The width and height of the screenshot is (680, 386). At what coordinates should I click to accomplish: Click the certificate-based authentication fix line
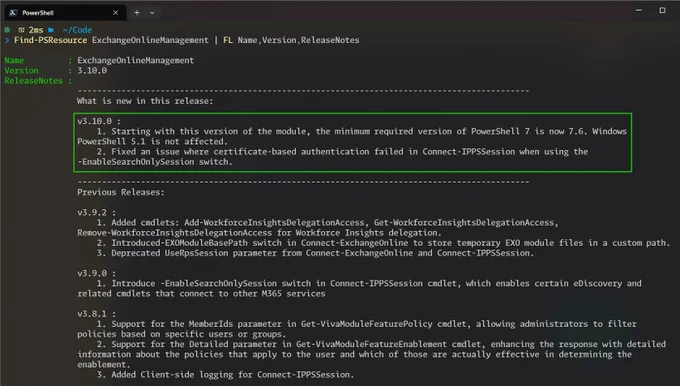[x=342, y=151]
